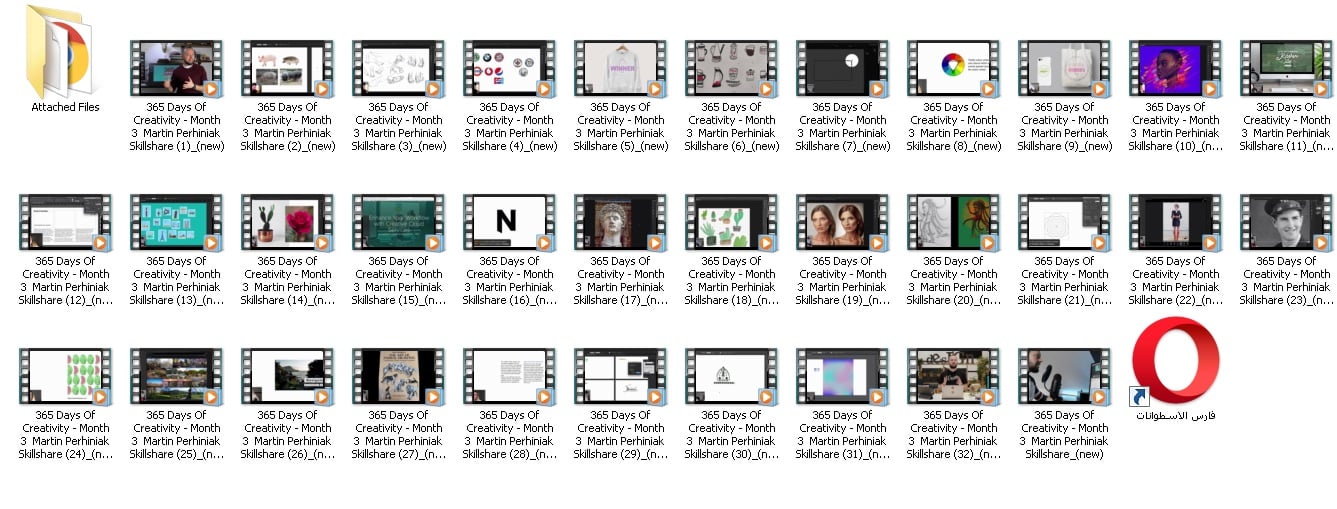Click unnumbered file name Skillshare_(new)
This screenshot has width=1337, height=509.
(x=1065, y=434)
